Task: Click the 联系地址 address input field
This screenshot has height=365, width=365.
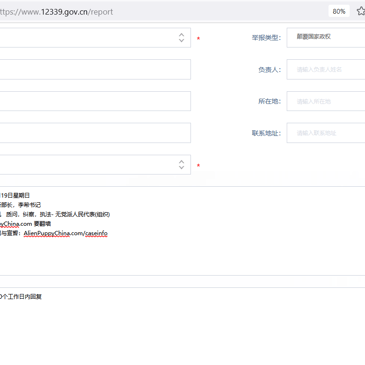Action: click(326, 133)
